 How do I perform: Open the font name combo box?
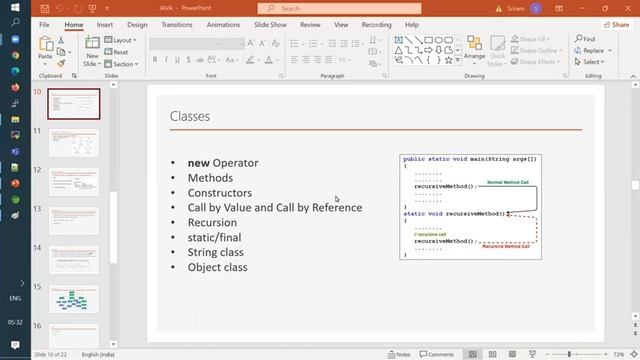[186, 43]
